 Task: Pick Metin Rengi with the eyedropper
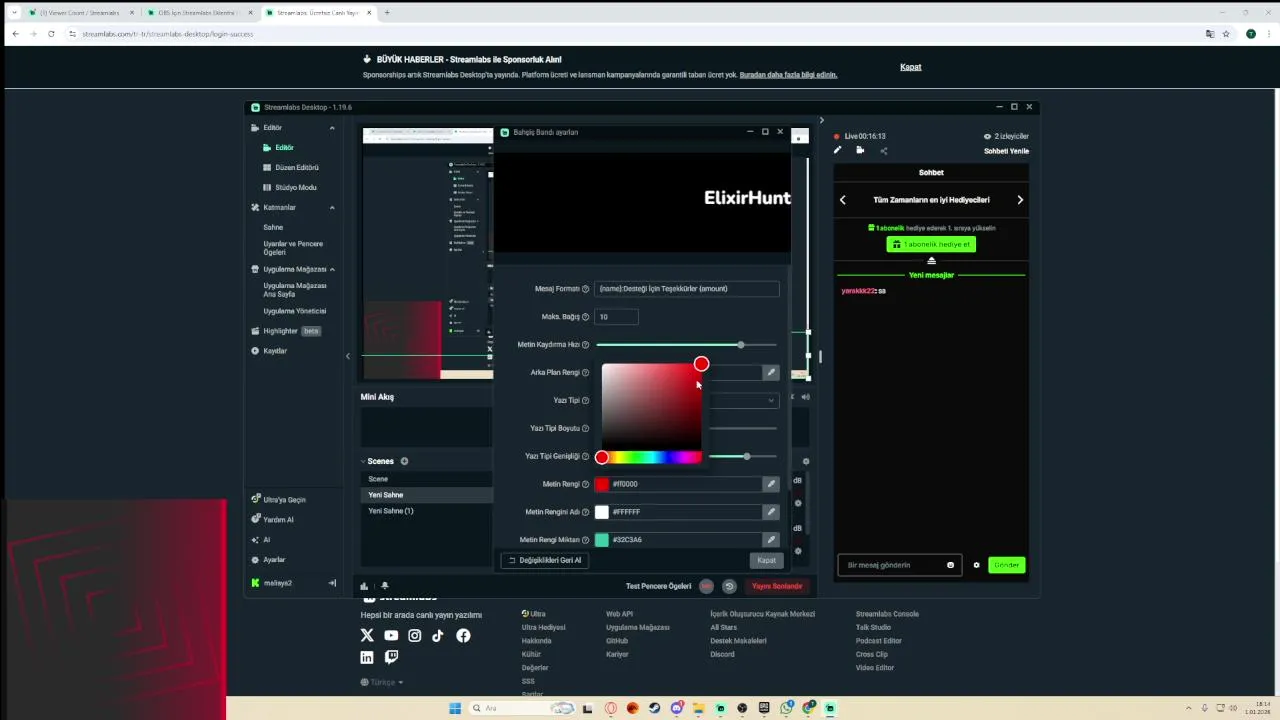click(x=771, y=484)
